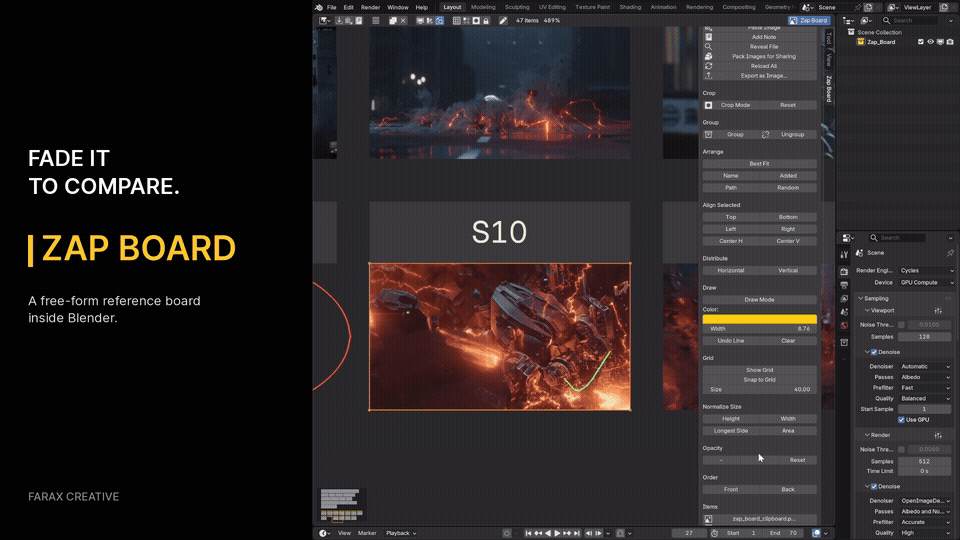Open the File menu
Screen dimensions: 960x540
[331, 7]
